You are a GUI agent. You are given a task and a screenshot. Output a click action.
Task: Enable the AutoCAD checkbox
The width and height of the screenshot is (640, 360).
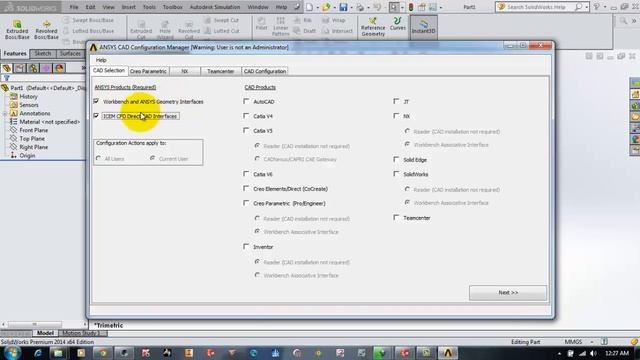(x=246, y=101)
